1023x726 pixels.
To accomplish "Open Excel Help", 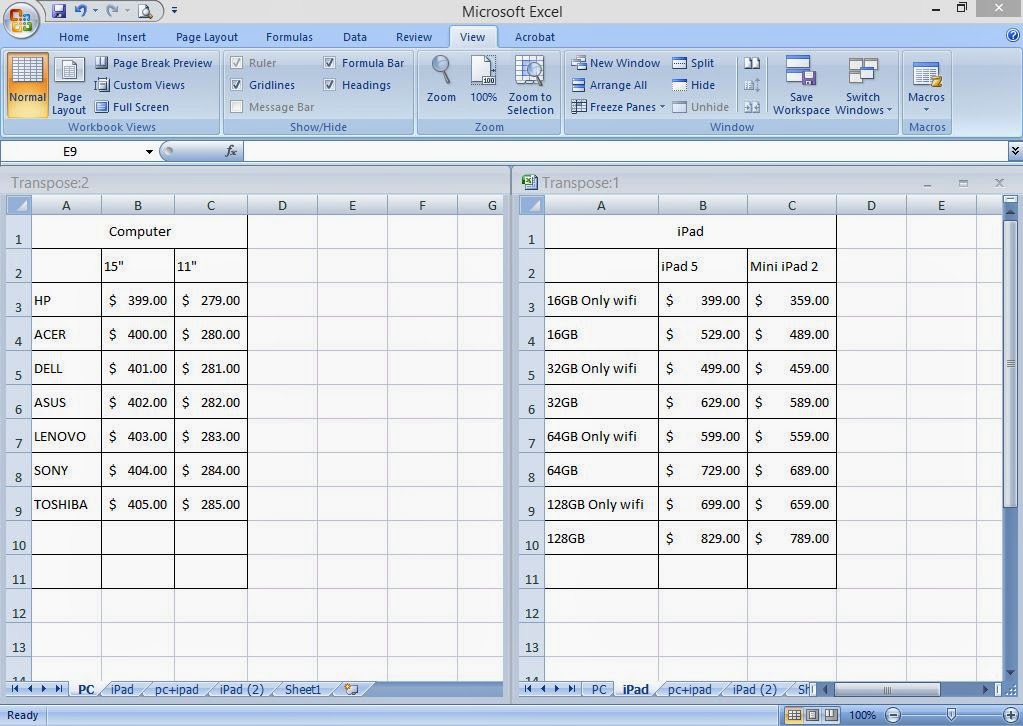I will pos(1013,37).
